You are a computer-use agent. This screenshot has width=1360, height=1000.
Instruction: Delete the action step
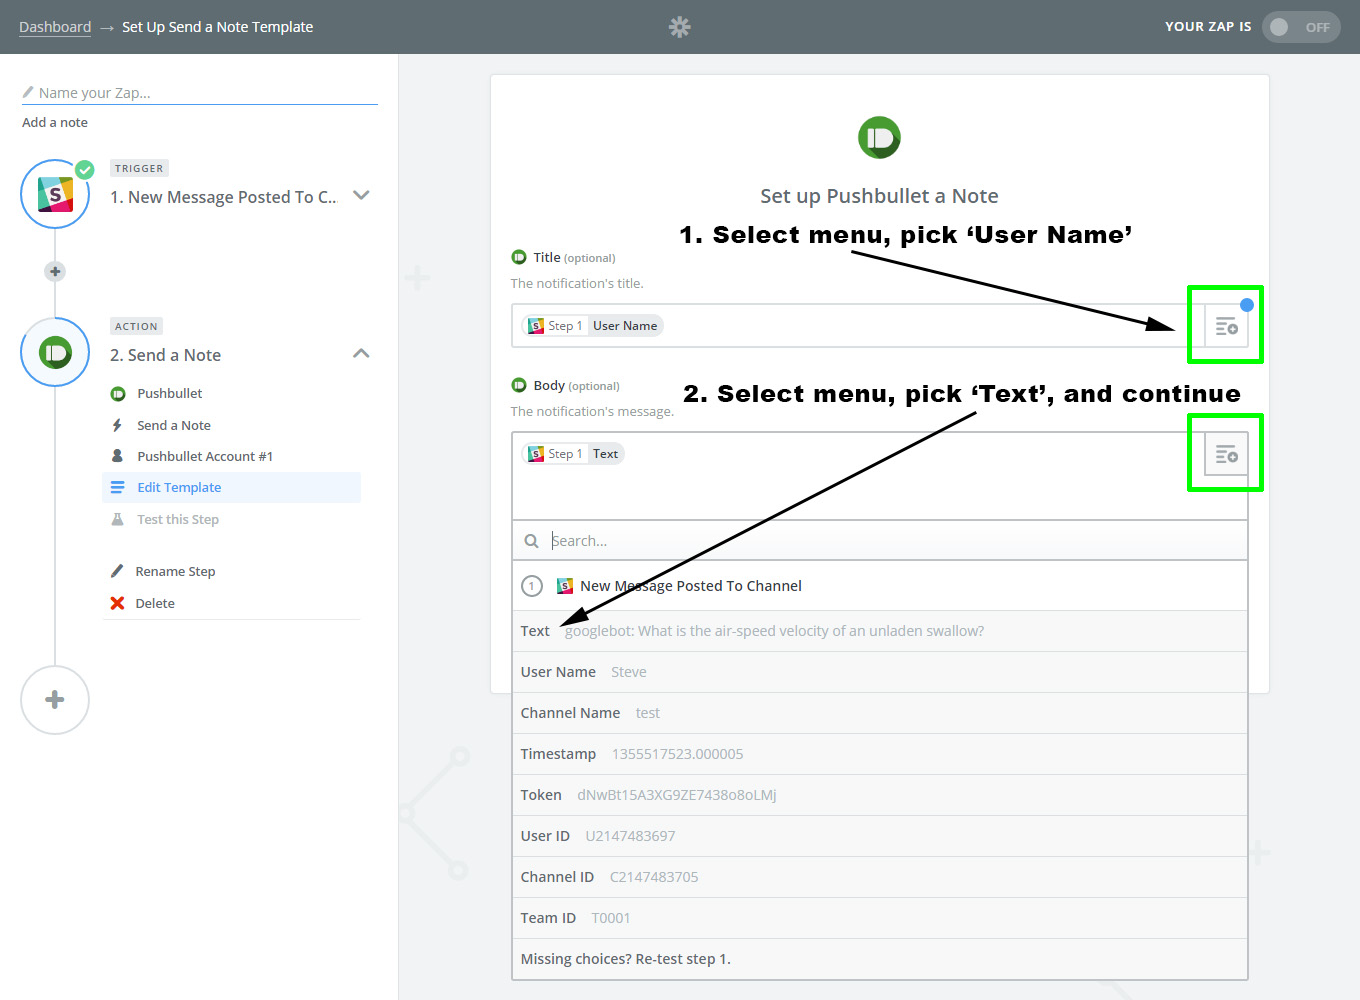point(154,604)
